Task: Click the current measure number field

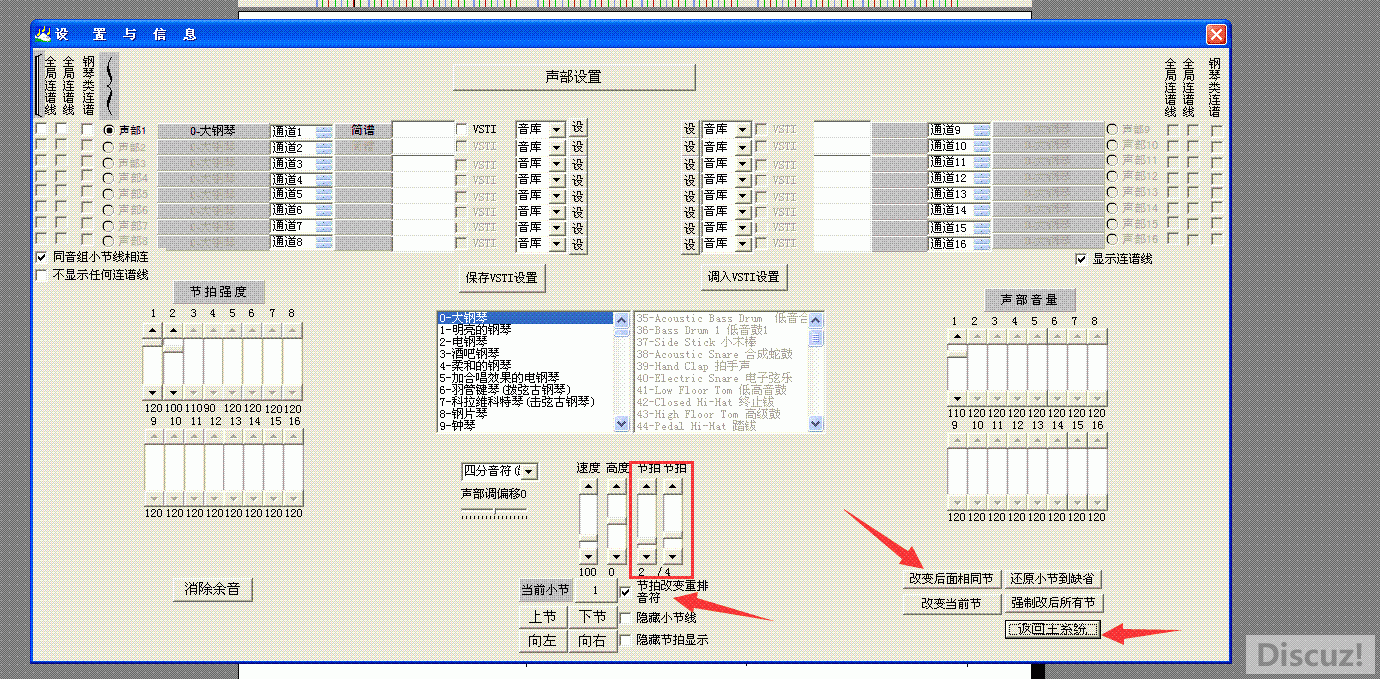Action: (x=596, y=591)
